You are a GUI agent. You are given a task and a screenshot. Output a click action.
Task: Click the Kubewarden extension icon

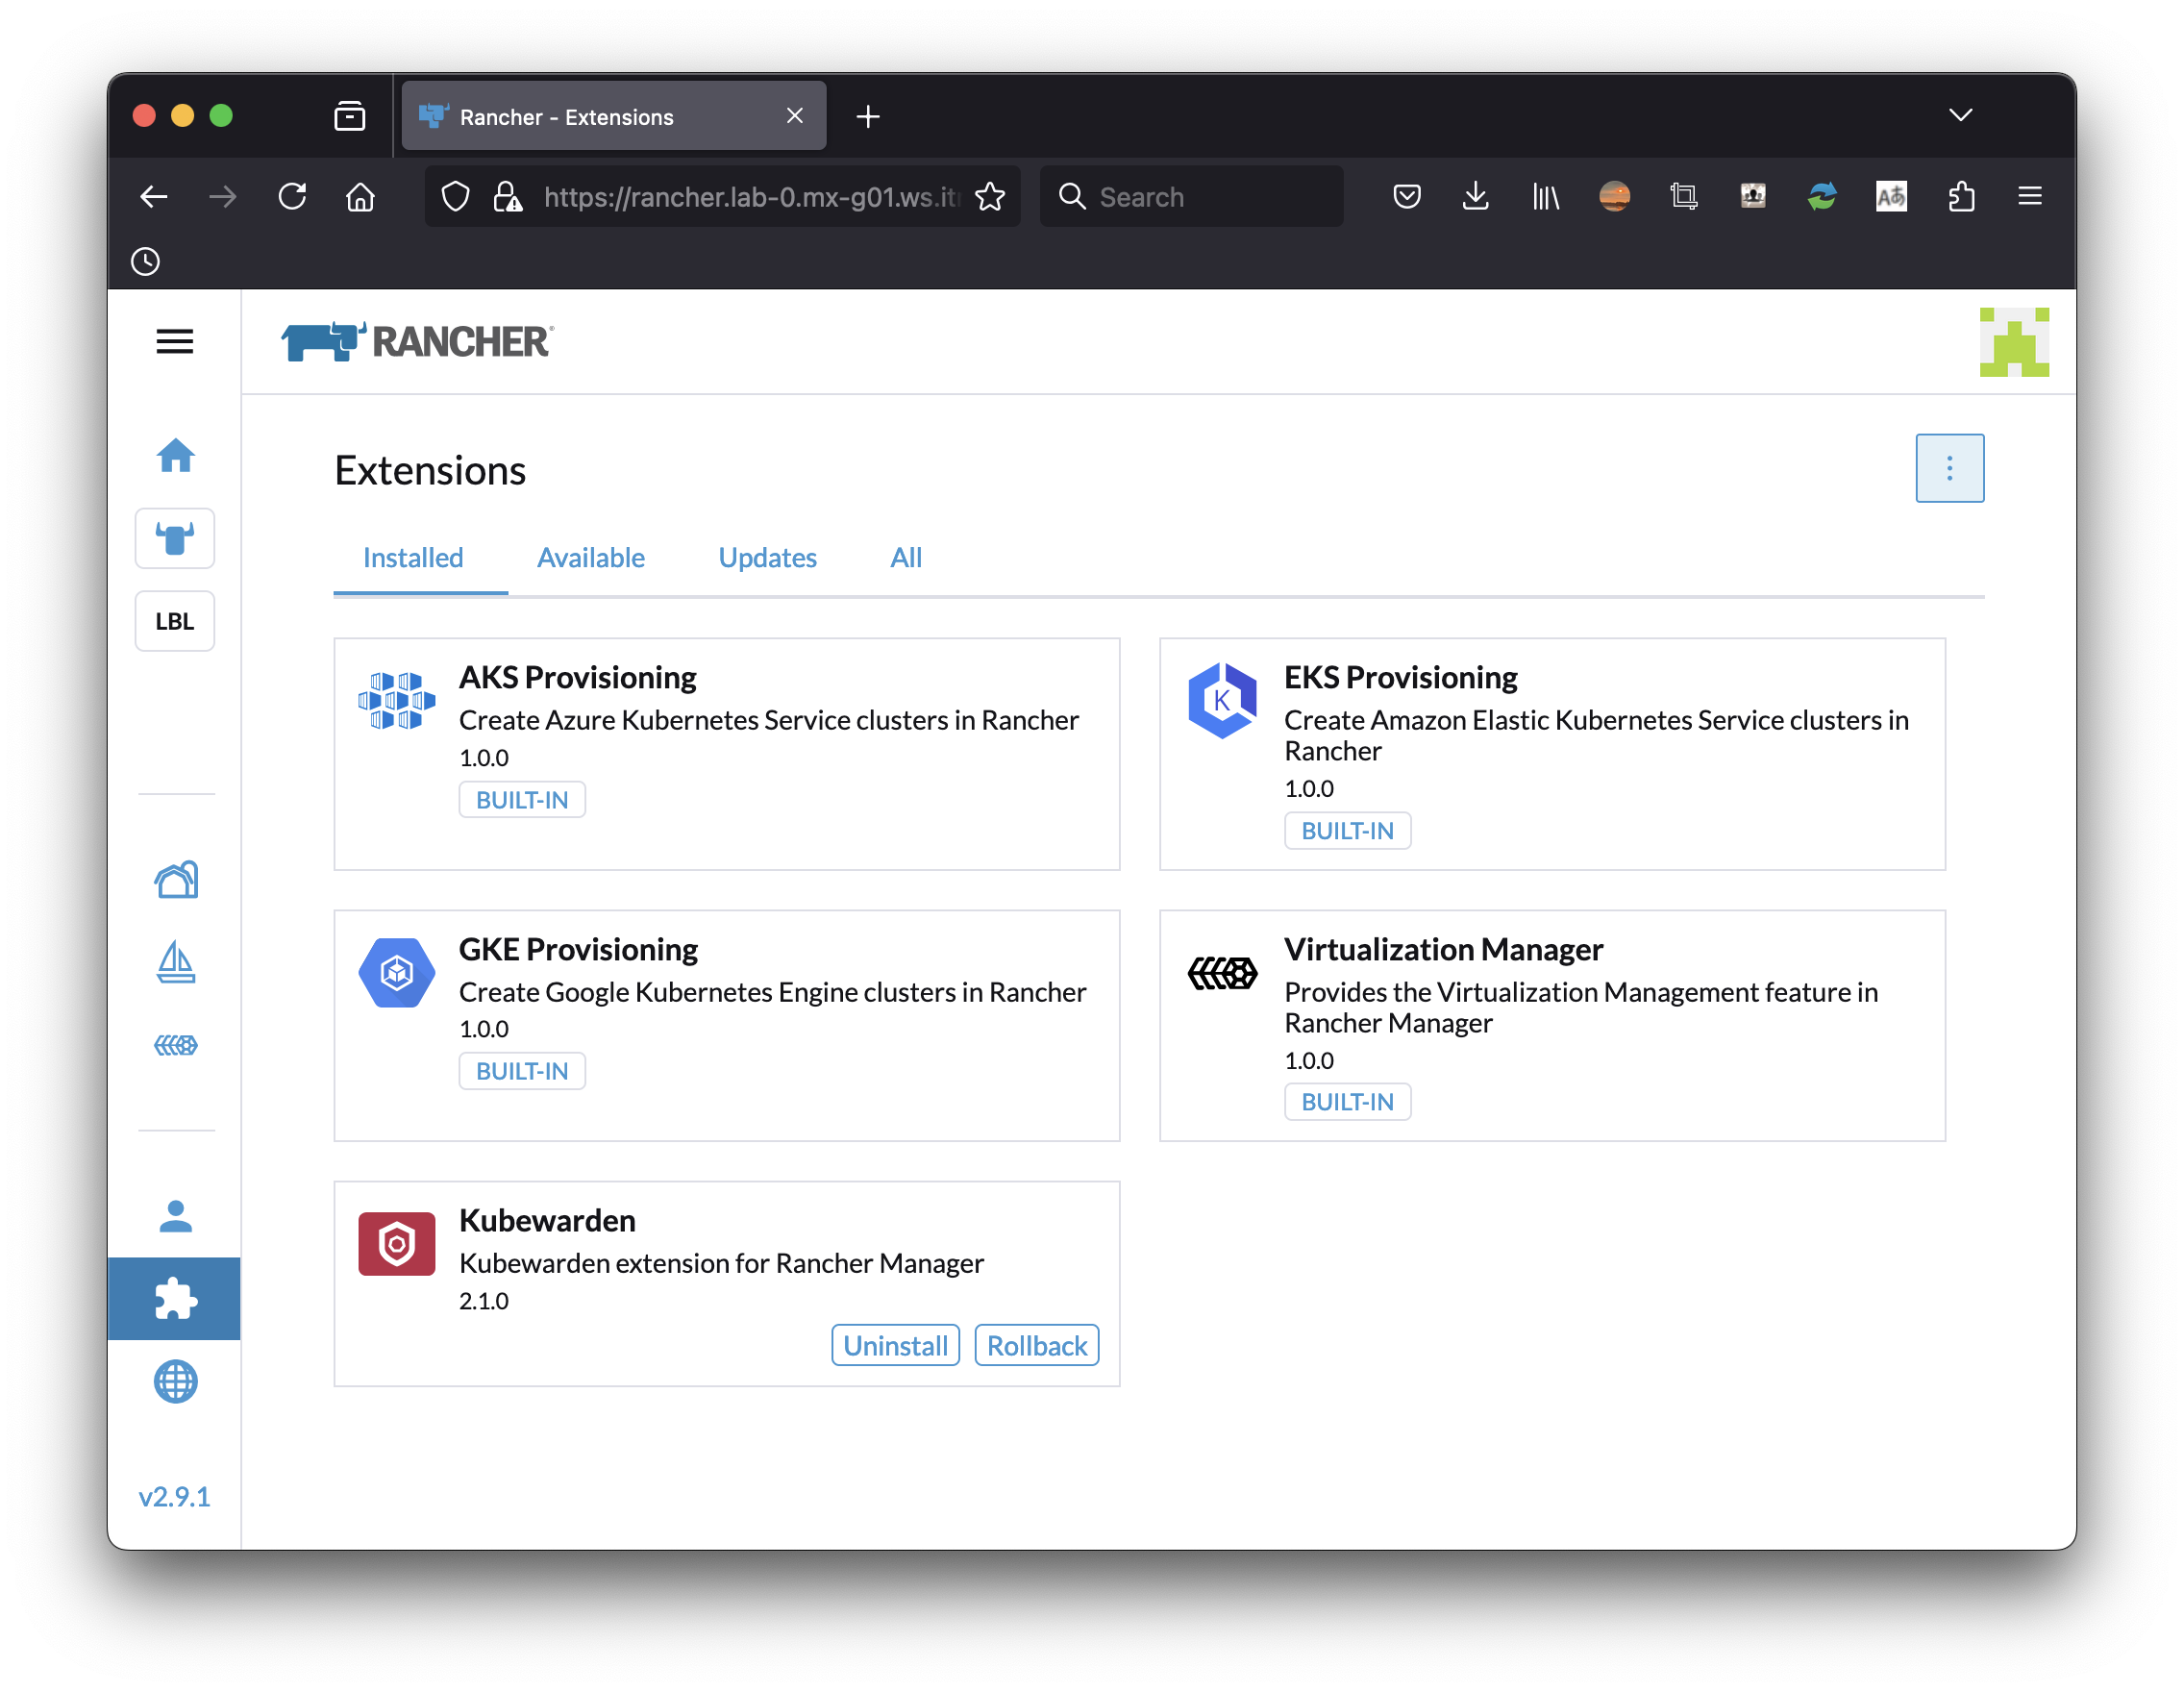pyautogui.click(x=397, y=1243)
